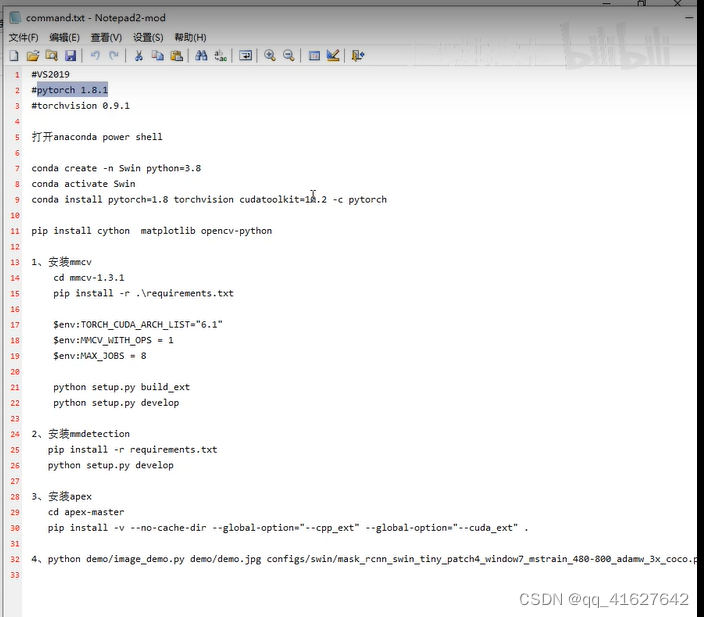Click 'python setup.py develop' on line 26
Image resolution: width=704 pixels, height=617 pixels.
[x=110, y=465]
